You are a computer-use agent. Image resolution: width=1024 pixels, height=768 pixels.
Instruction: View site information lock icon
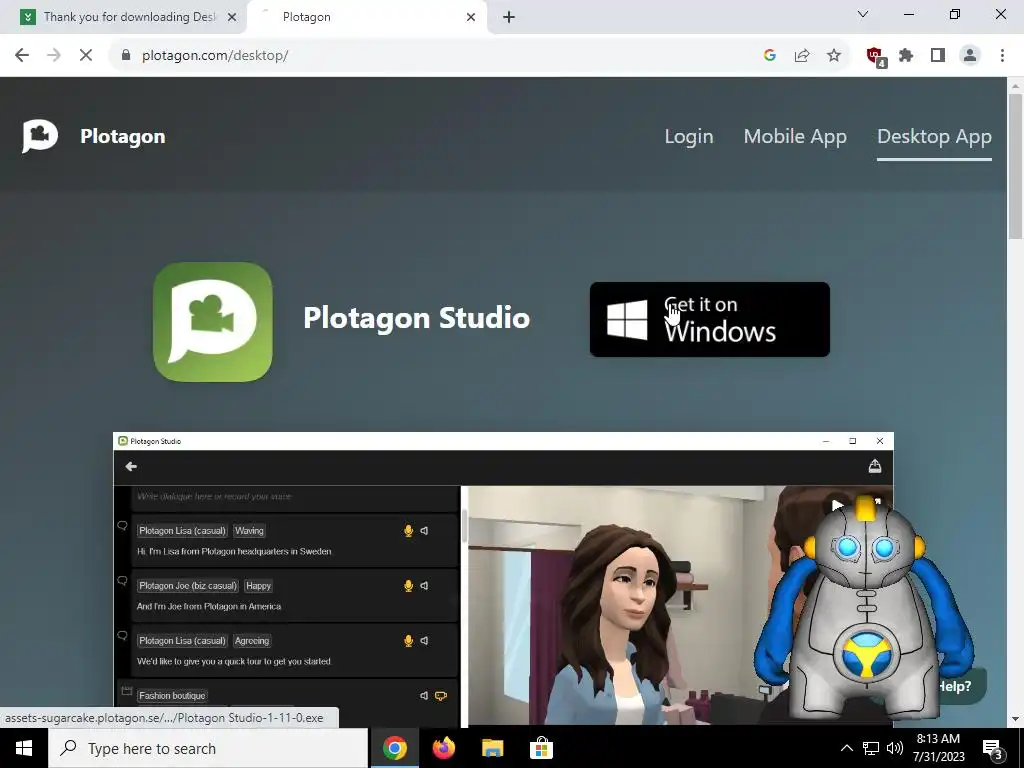tap(126, 56)
